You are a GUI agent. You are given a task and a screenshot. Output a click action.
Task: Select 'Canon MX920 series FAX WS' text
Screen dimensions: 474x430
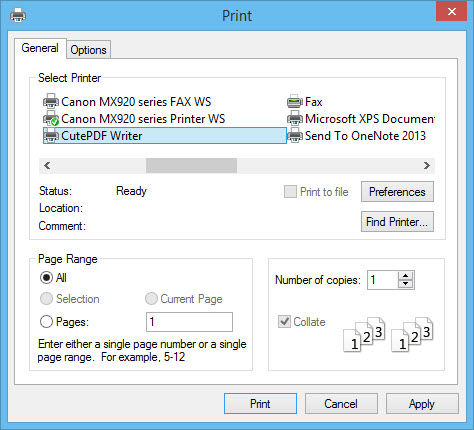pyautogui.click(x=136, y=101)
